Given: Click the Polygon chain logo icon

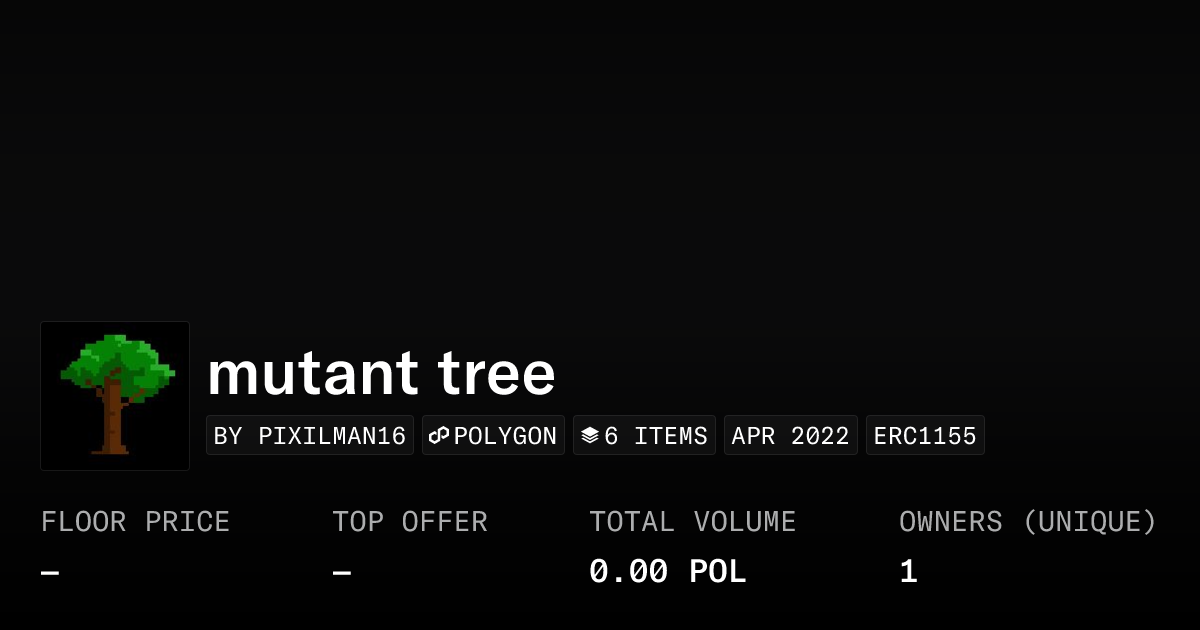Looking at the screenshot, I should [439, 436].
